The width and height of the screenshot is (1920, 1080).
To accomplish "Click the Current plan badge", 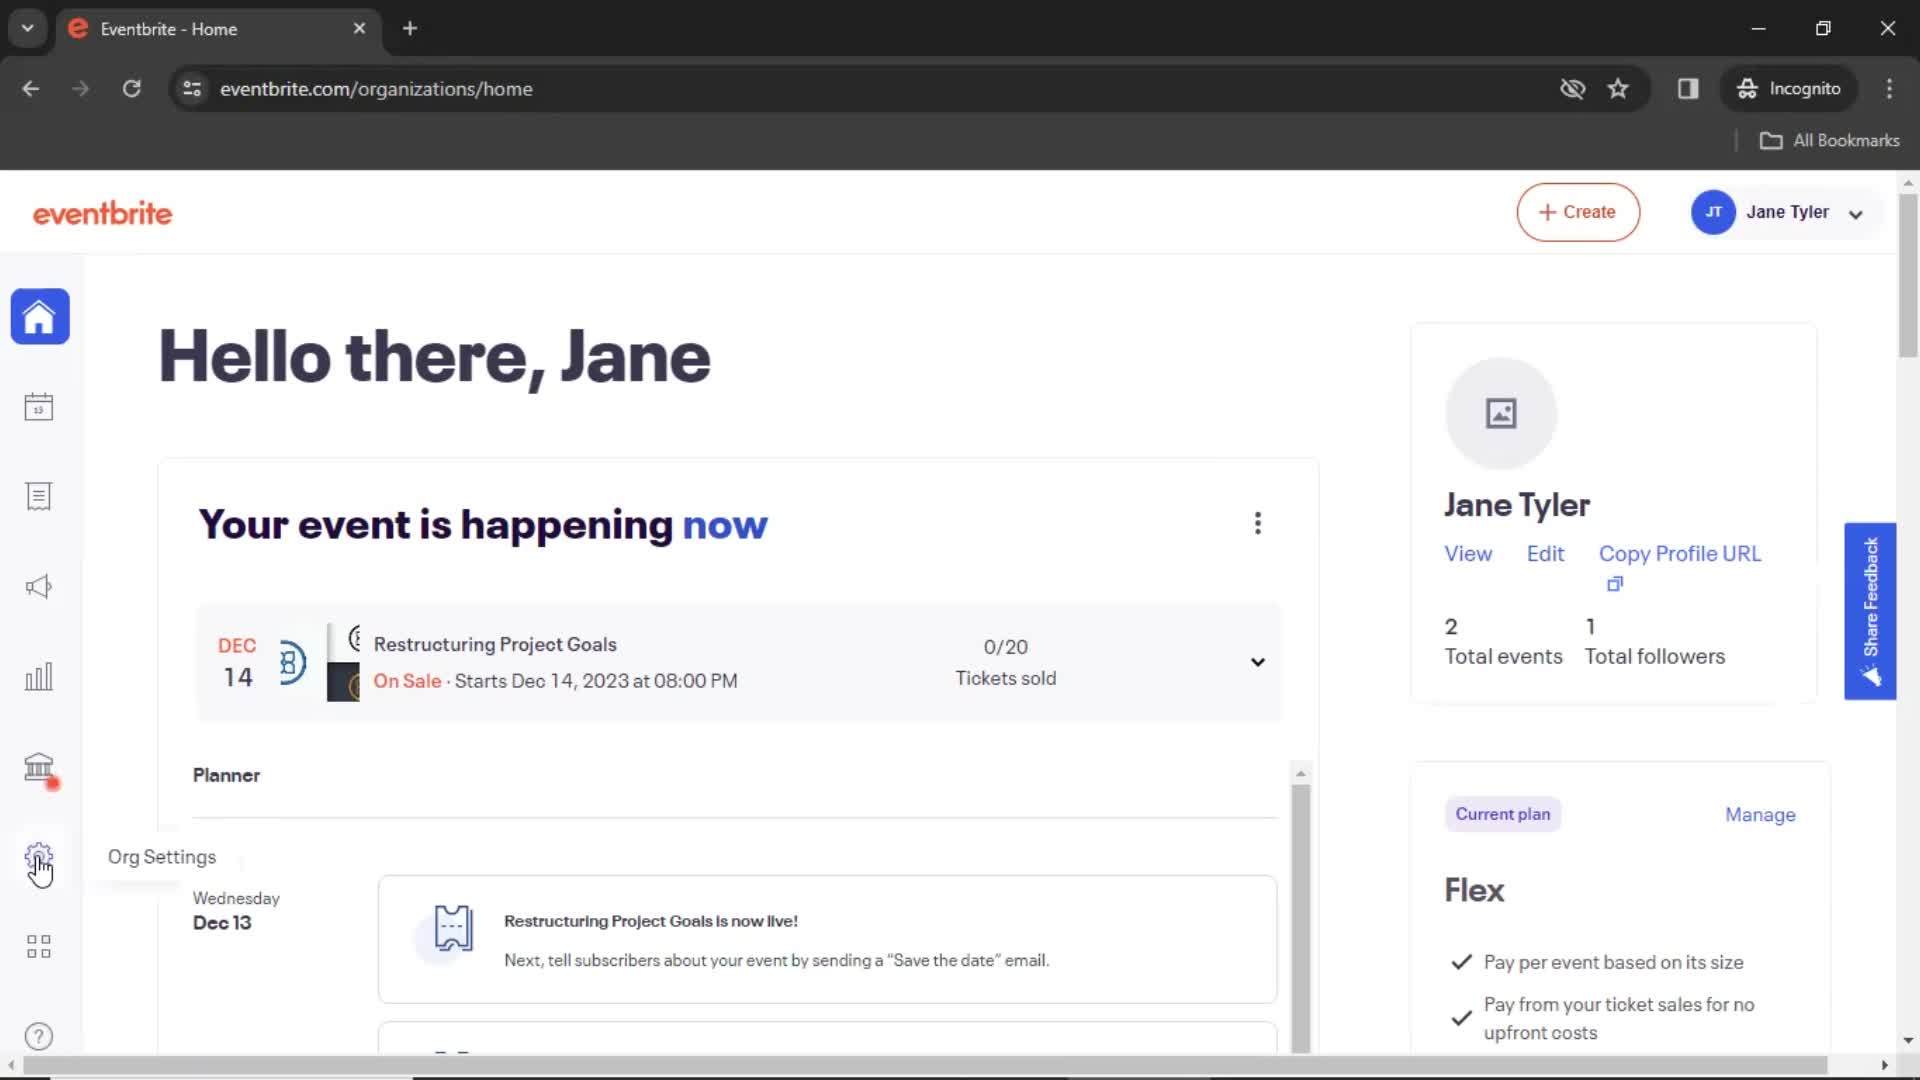I will [x=1502, y=814].
